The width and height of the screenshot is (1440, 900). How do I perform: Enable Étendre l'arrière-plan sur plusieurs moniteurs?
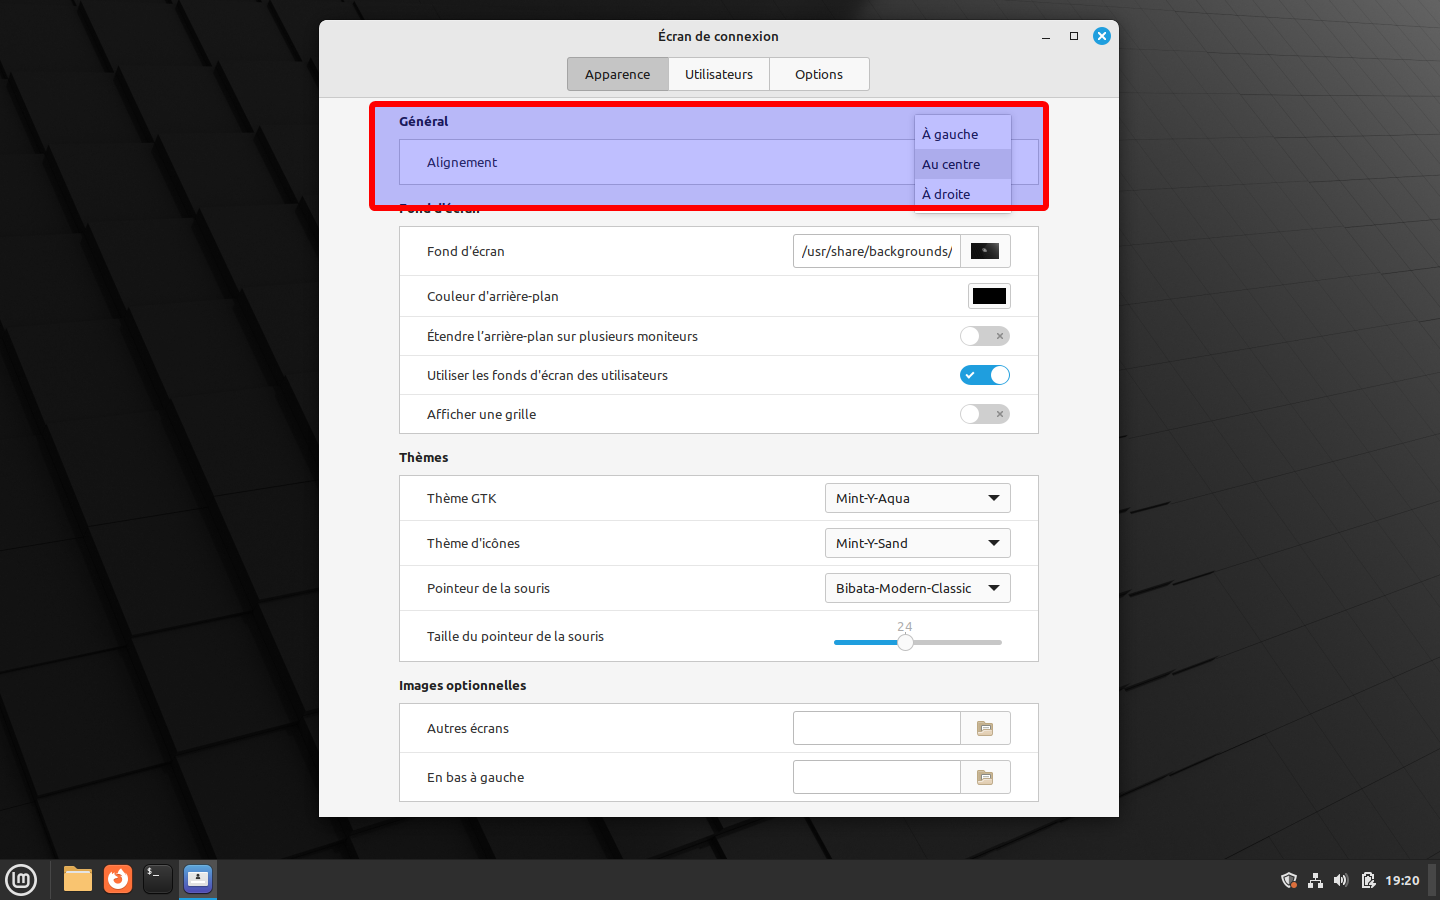pyautogui.click(x=985, y=336)
